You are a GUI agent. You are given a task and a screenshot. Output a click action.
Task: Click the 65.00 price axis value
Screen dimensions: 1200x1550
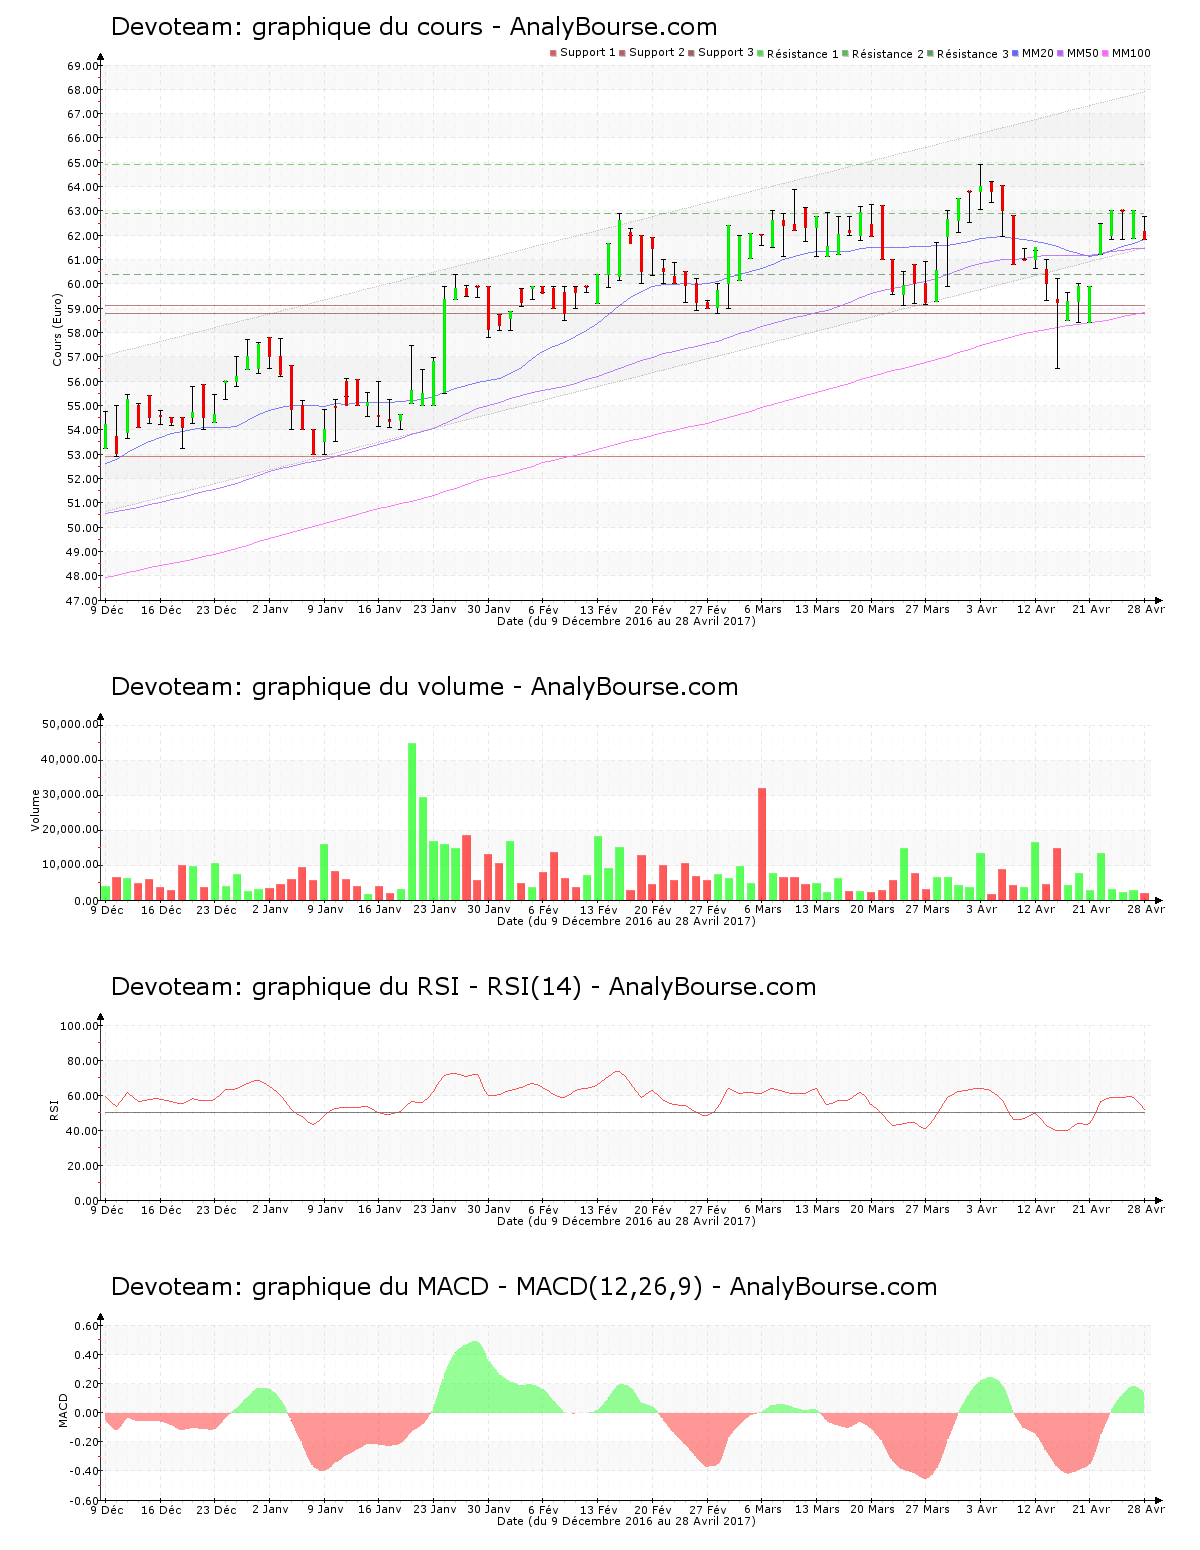[x=83, y=163]
